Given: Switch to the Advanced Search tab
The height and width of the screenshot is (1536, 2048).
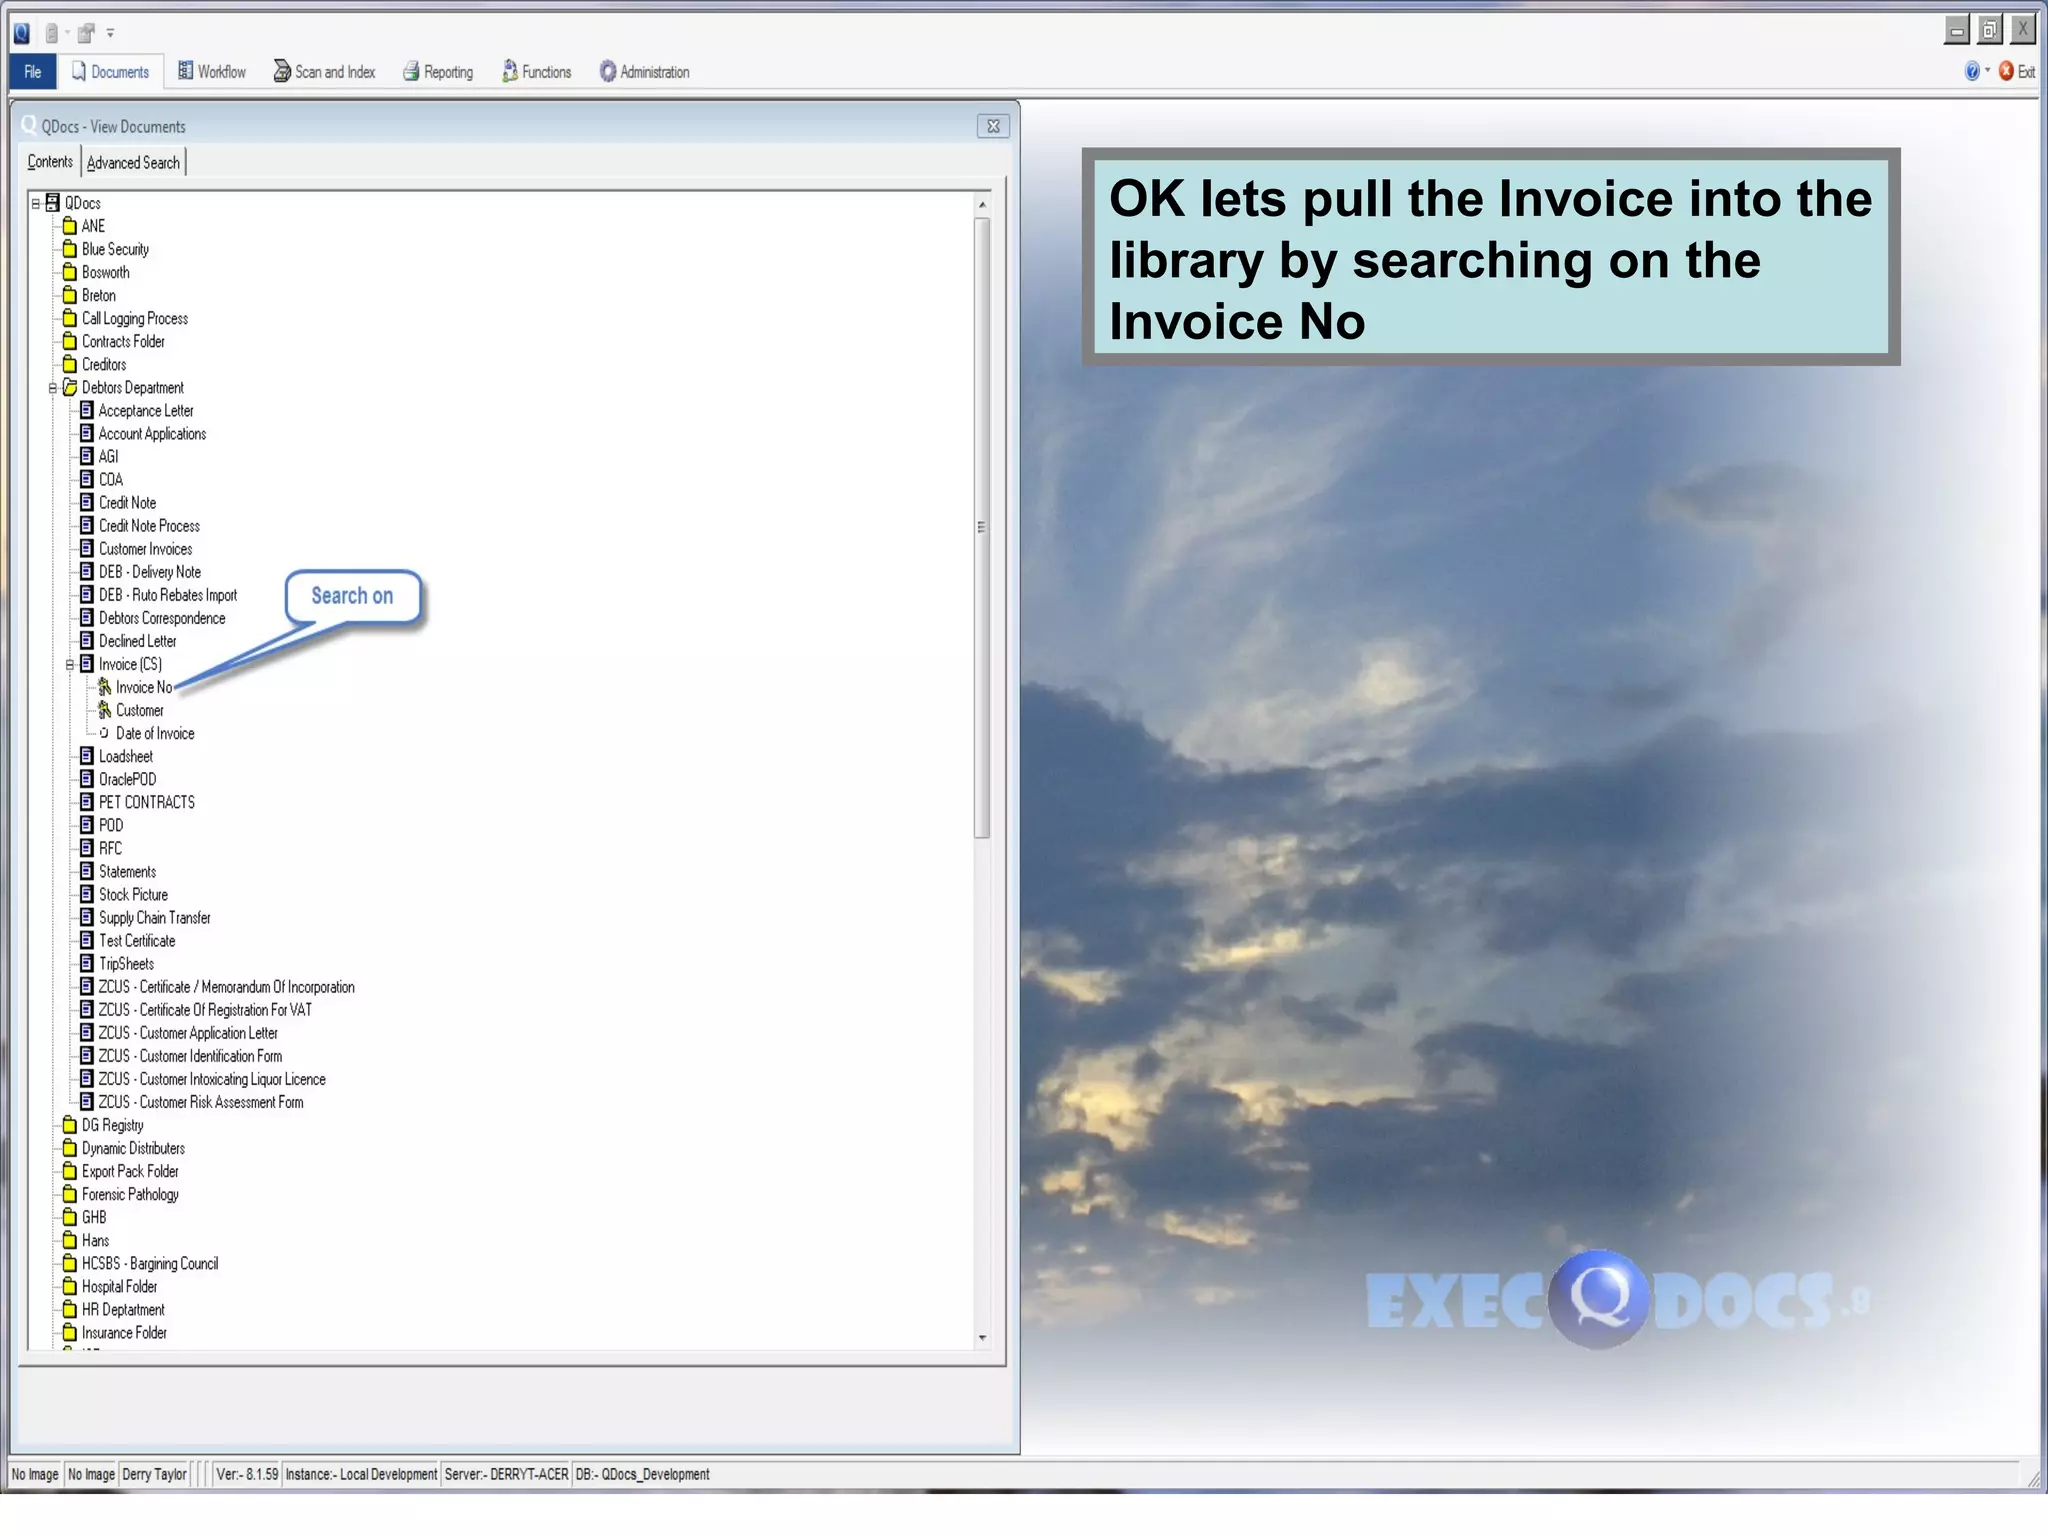Looking at the screenshot, I should click(x=133, y=162).
